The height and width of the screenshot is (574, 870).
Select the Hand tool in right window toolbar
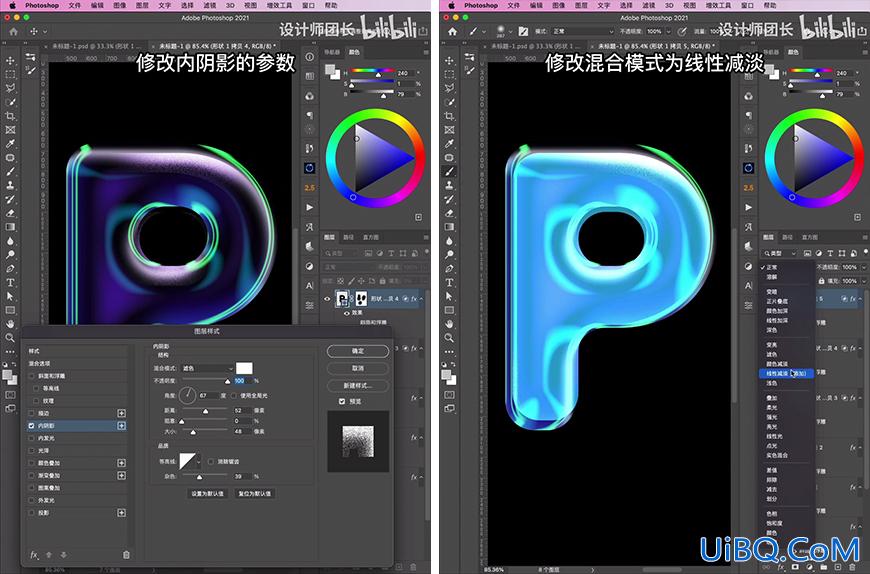coord(449,323)
